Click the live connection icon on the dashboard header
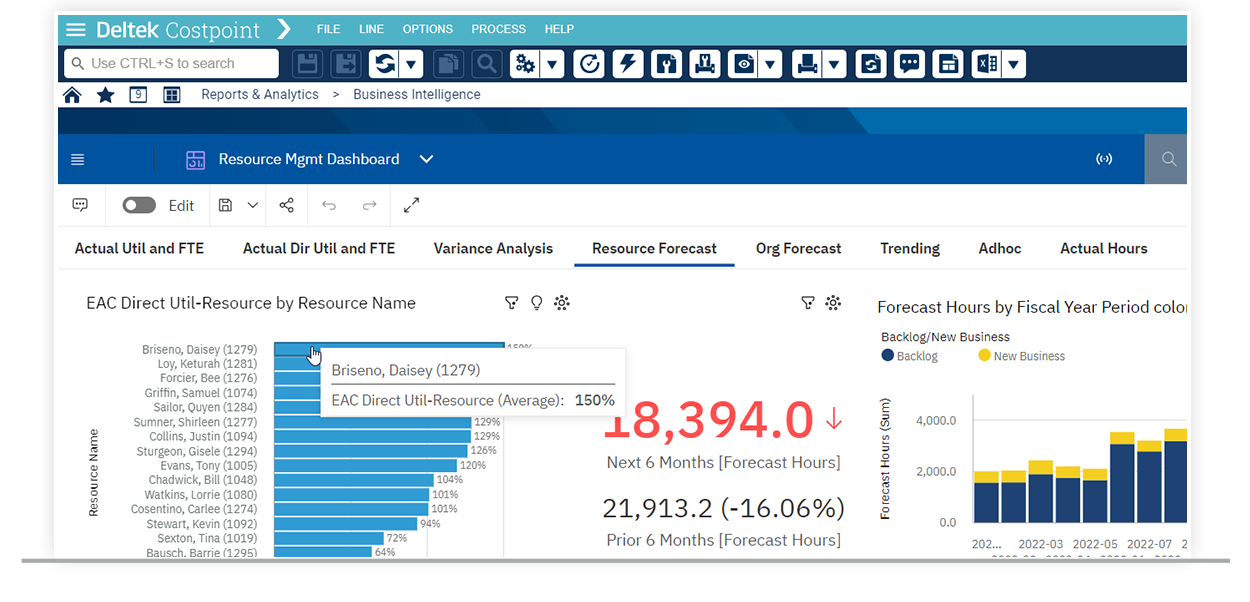 (x=1104, y=159)
